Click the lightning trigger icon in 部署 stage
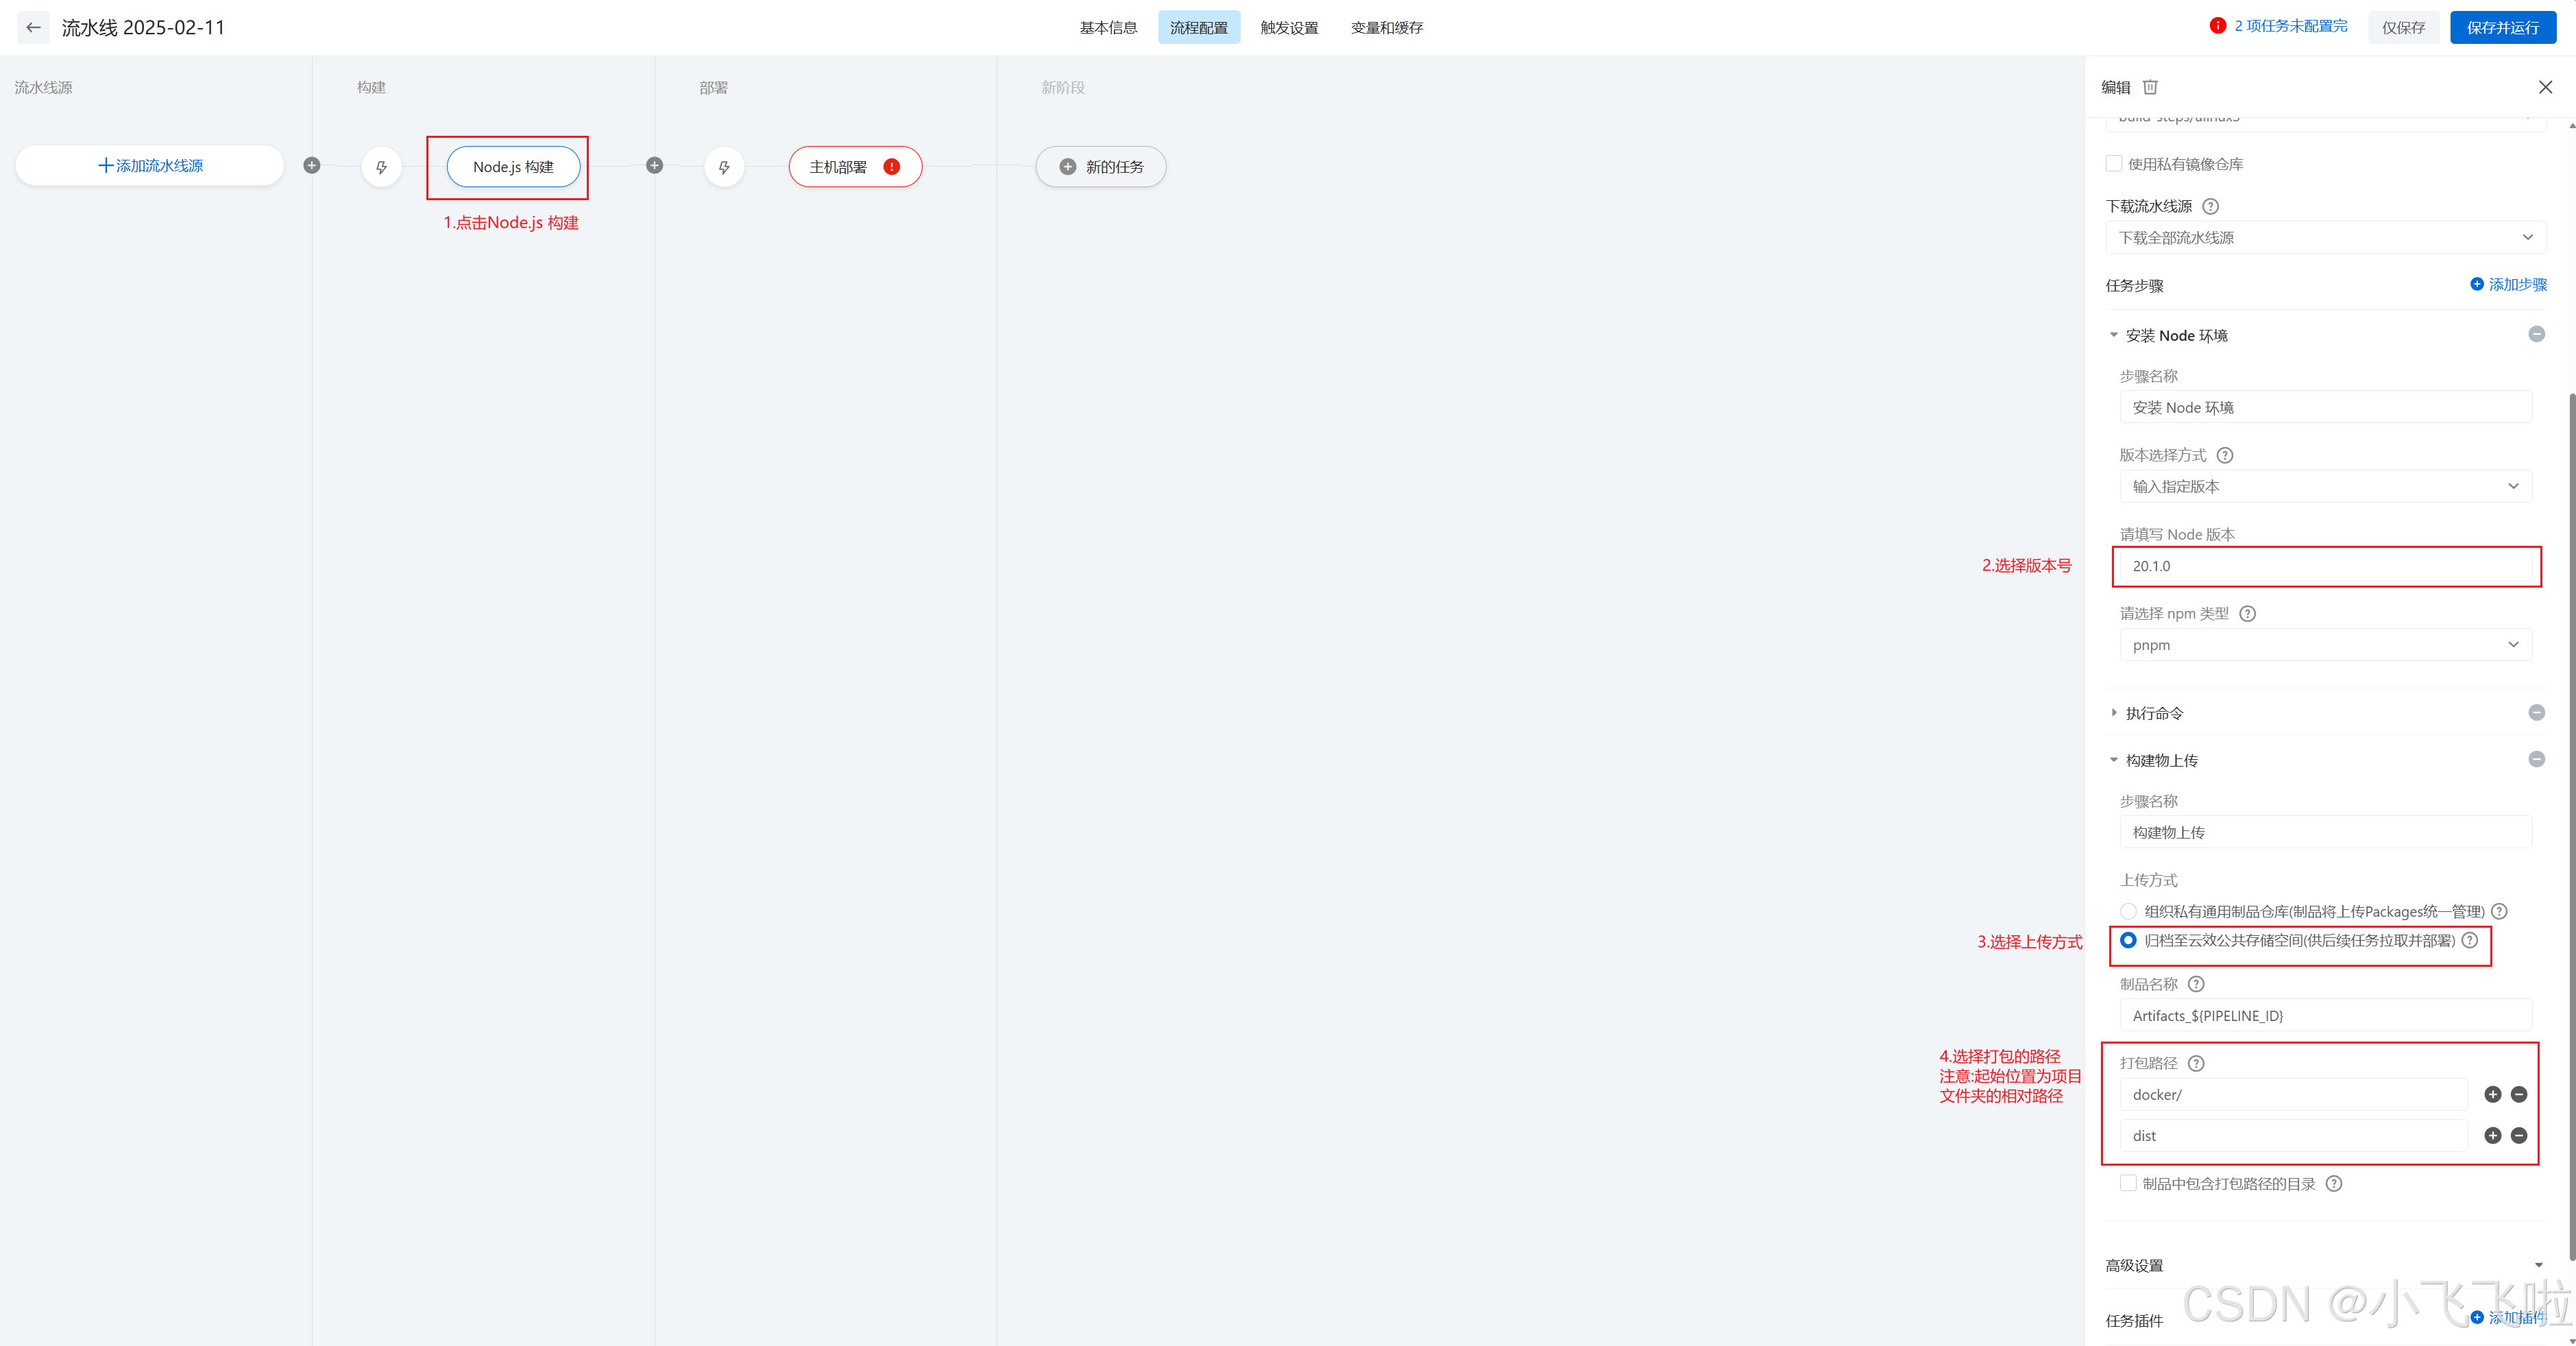Viewport: 2576px width, 1346px height. [x=724, y=167]
